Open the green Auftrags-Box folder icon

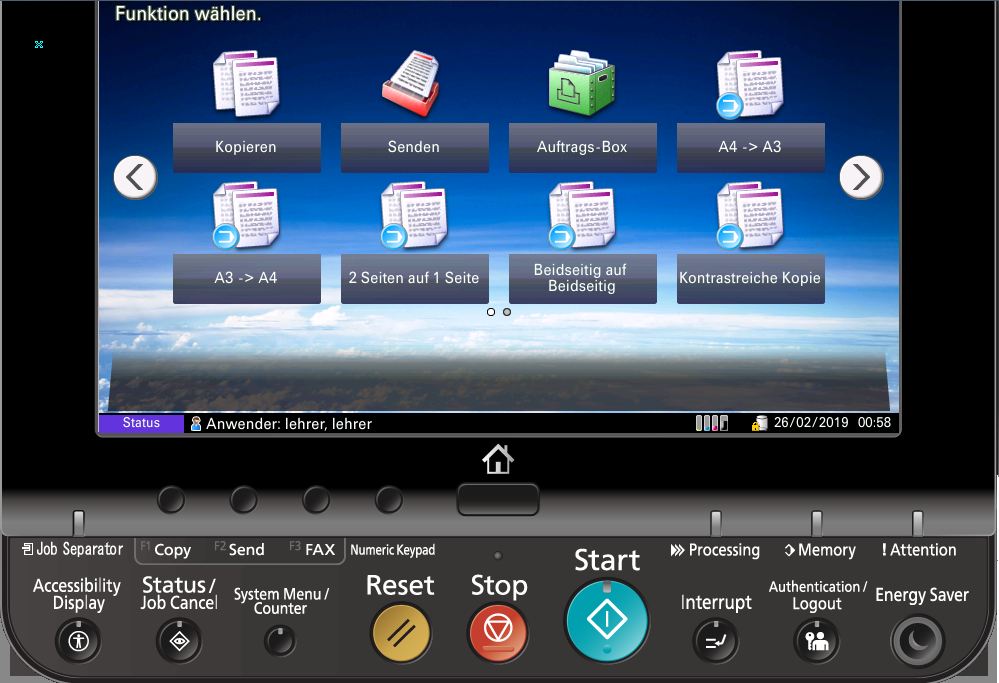[582, 85]
